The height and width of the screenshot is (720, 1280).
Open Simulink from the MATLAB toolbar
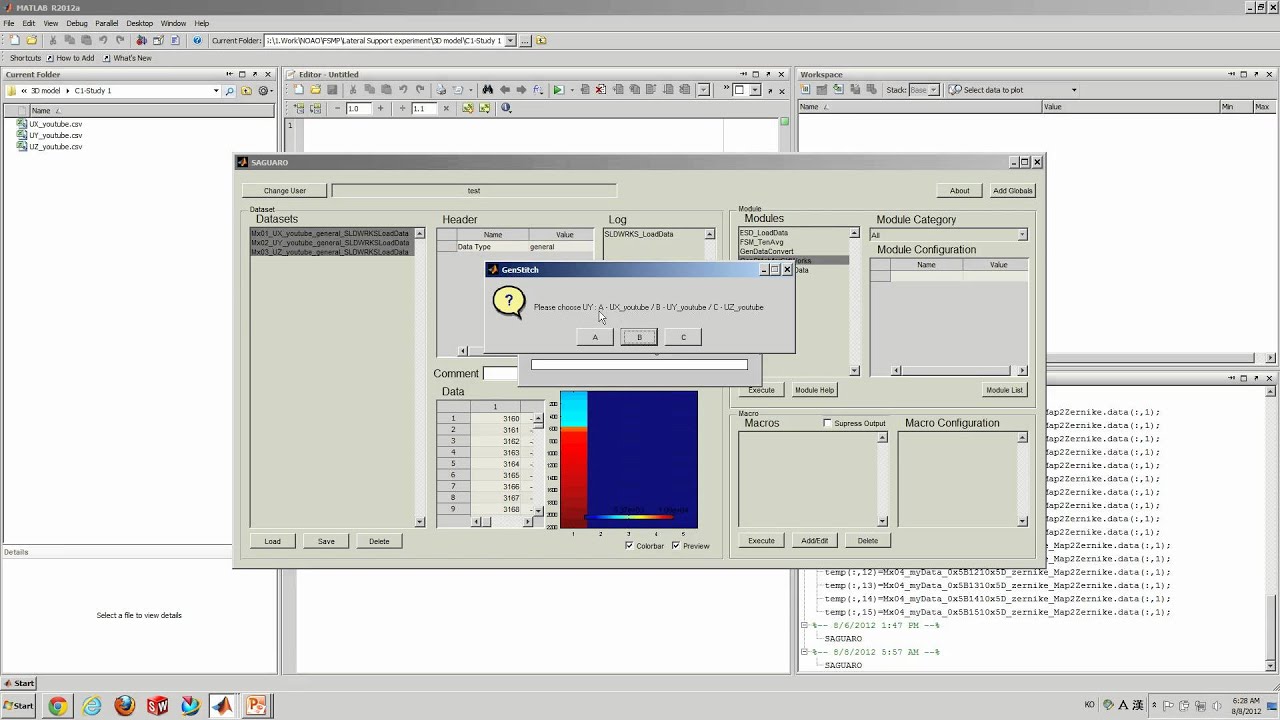pos(141,40)
